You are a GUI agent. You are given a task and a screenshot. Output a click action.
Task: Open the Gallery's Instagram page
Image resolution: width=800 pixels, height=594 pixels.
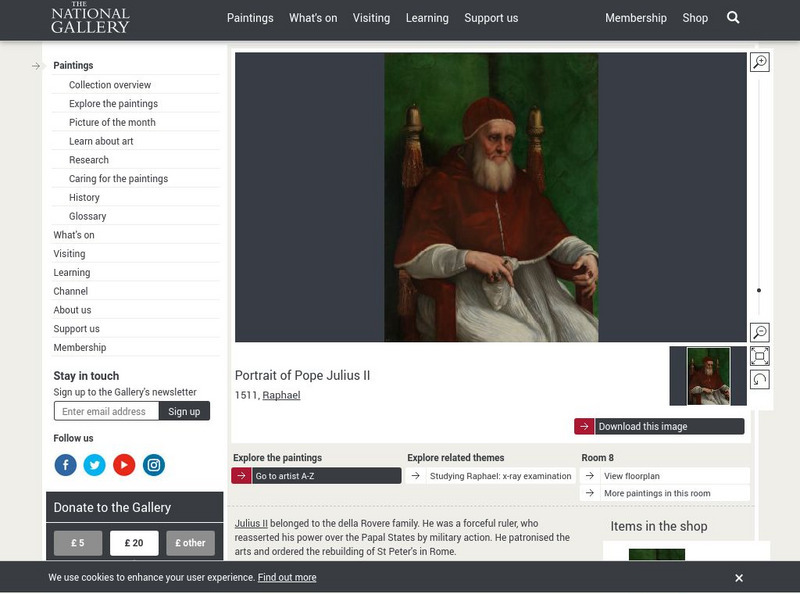click(153, 465)
